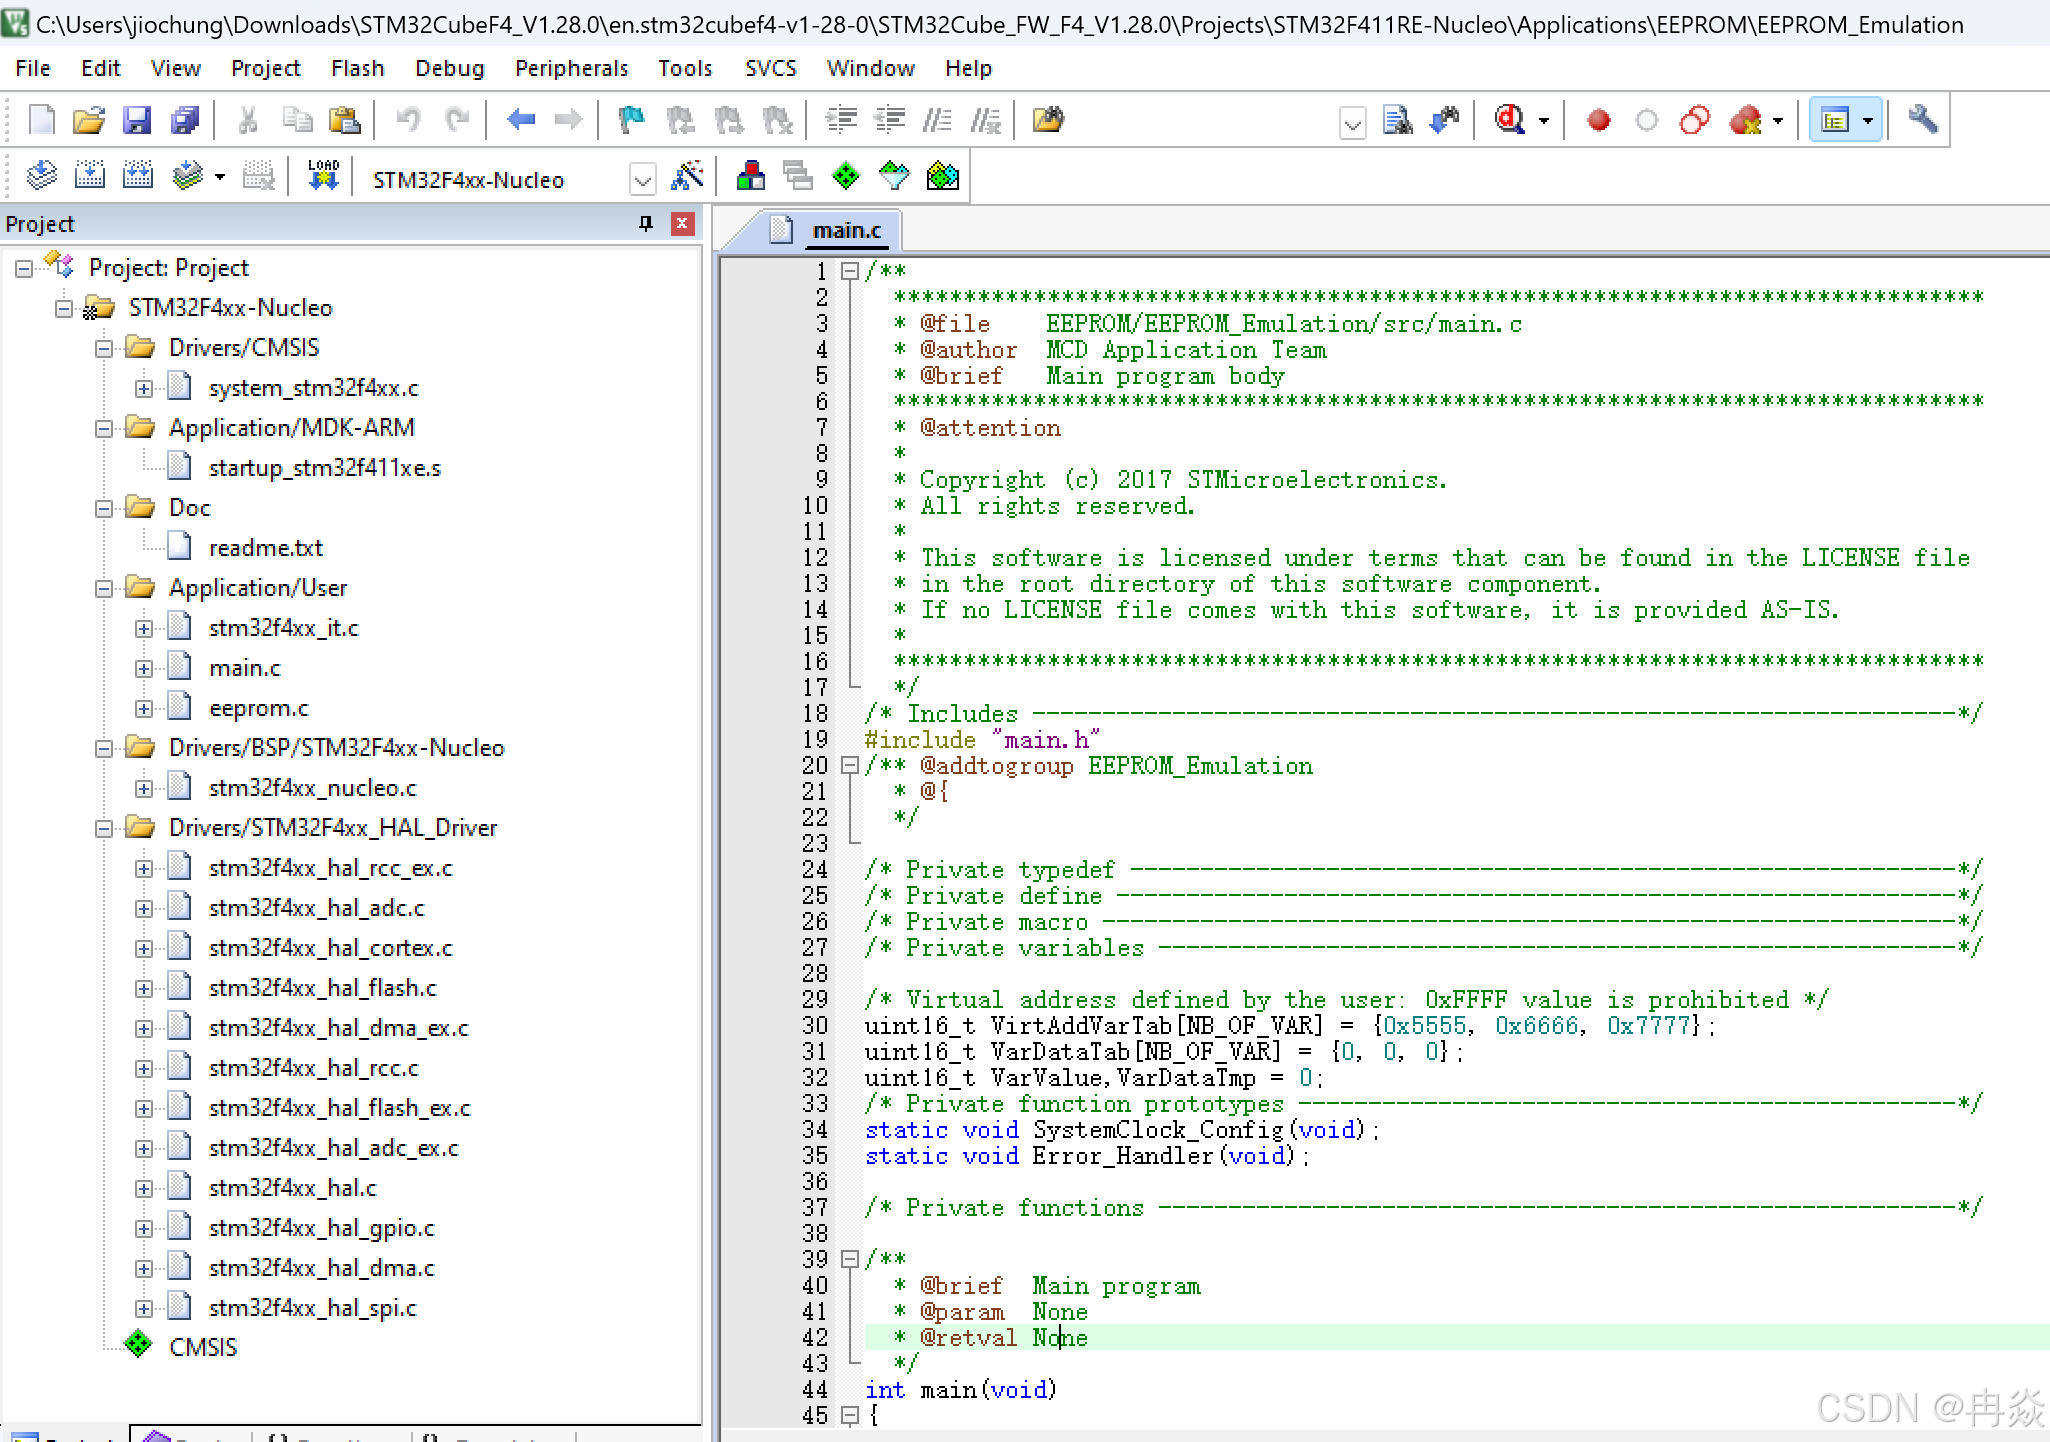Viewport: 2050px width, 1442px height.
Task: Open Manage Run-Time Environment green diamond icon
Action: tap(846, 177)
